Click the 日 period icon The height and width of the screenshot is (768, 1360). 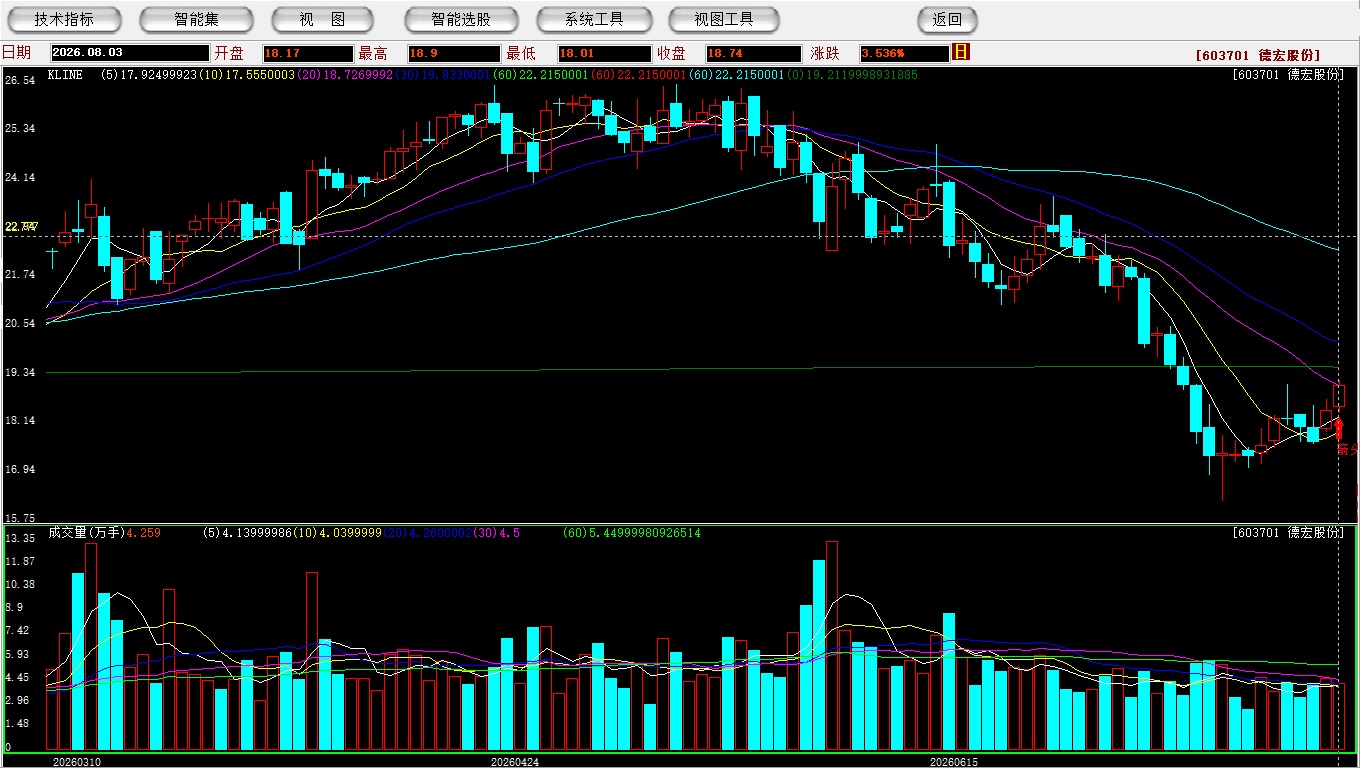pos(961,52)
